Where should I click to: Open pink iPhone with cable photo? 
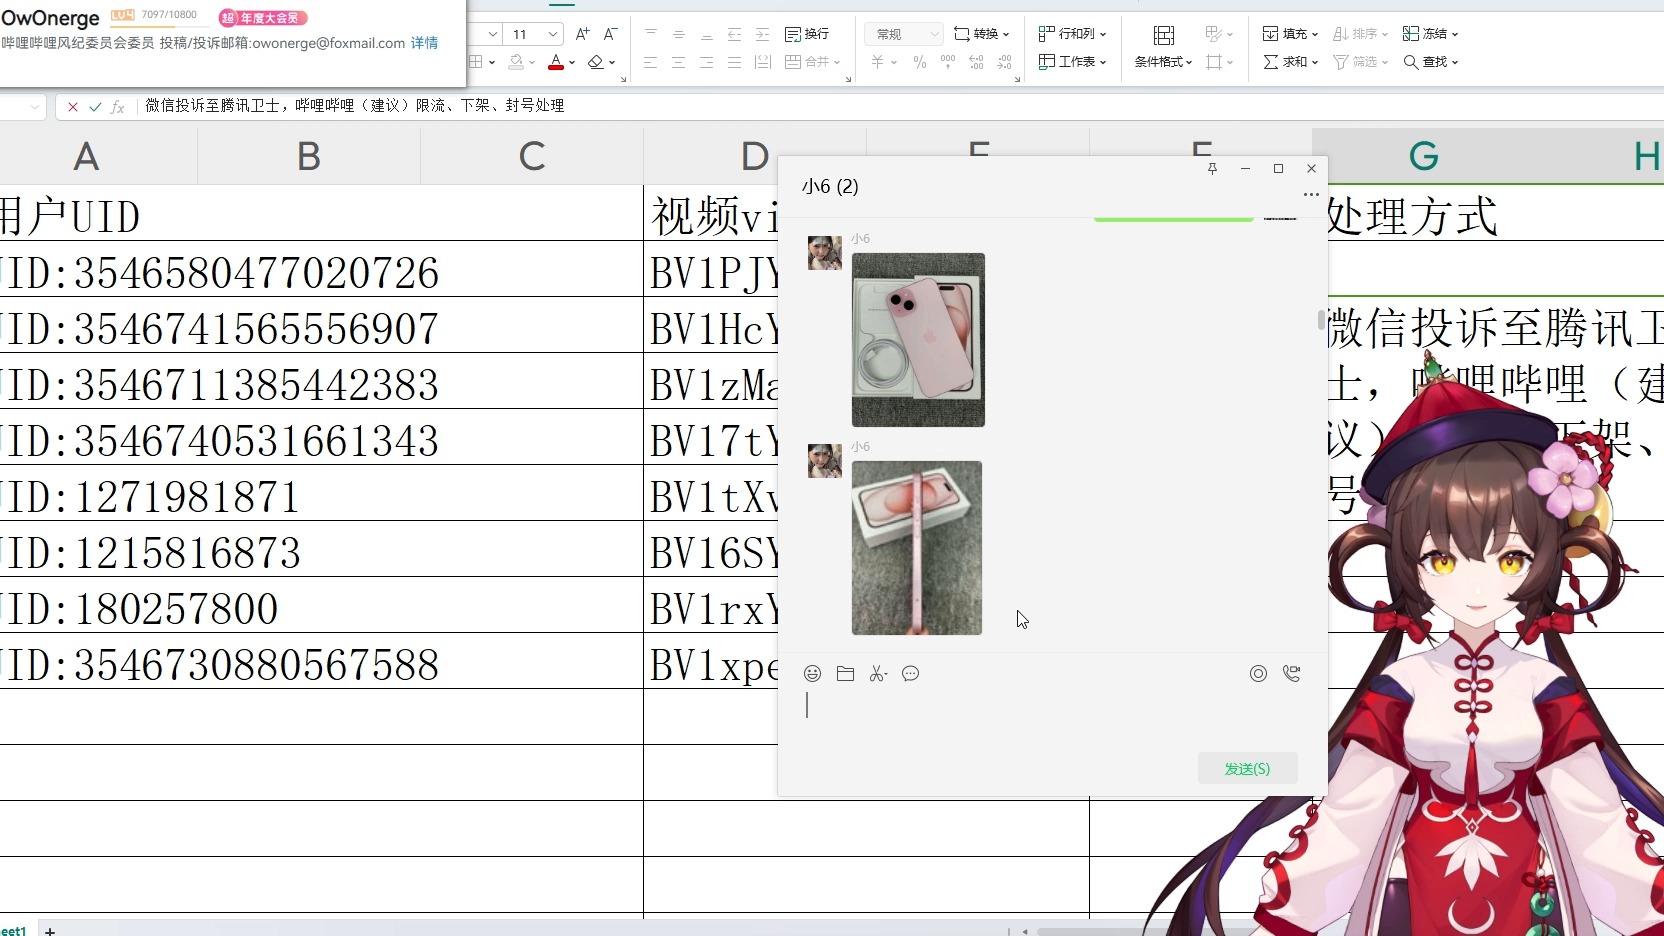[918, 340]
